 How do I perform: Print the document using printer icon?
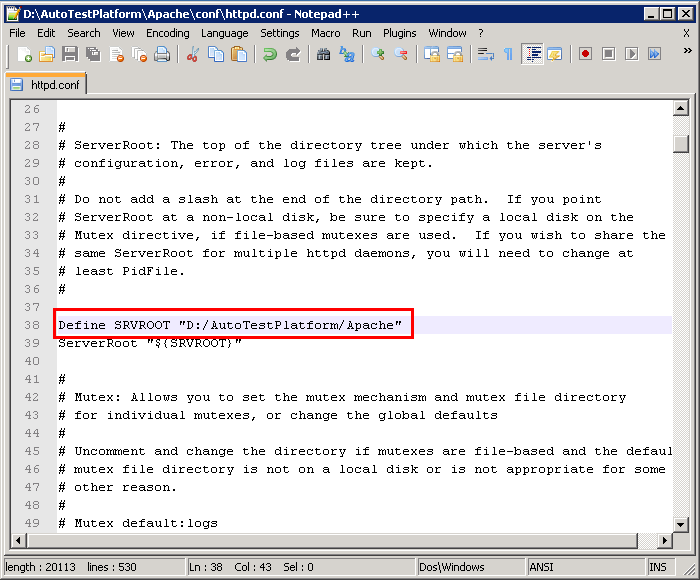[x=162, y=54]
